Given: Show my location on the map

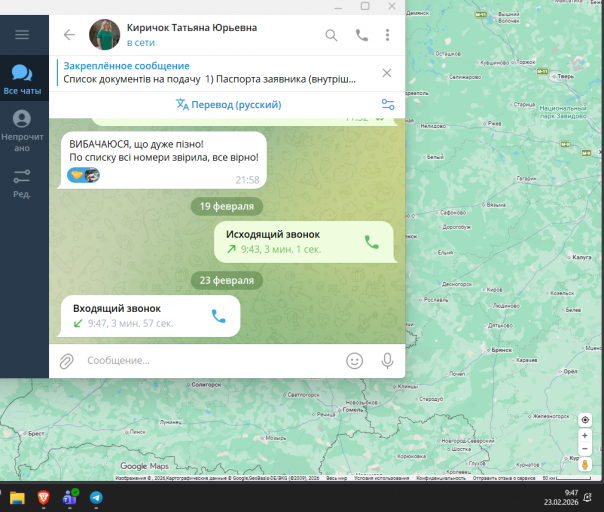Looking at the screenshot, I should (585, 420).
